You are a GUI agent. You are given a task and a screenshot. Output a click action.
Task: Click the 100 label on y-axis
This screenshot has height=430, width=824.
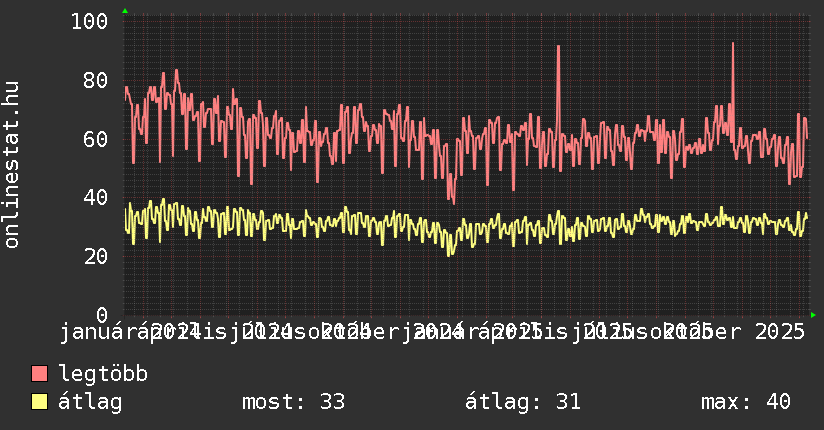click(x=90, y=22)
